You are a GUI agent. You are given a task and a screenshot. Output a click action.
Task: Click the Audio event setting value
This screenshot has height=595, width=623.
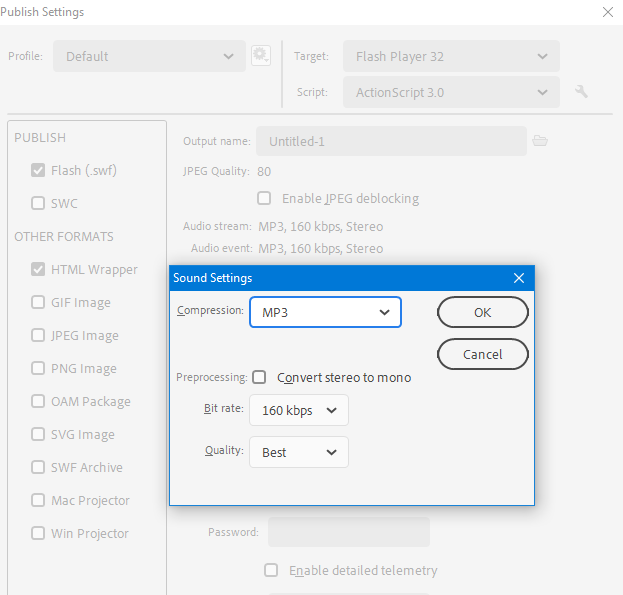321,248
